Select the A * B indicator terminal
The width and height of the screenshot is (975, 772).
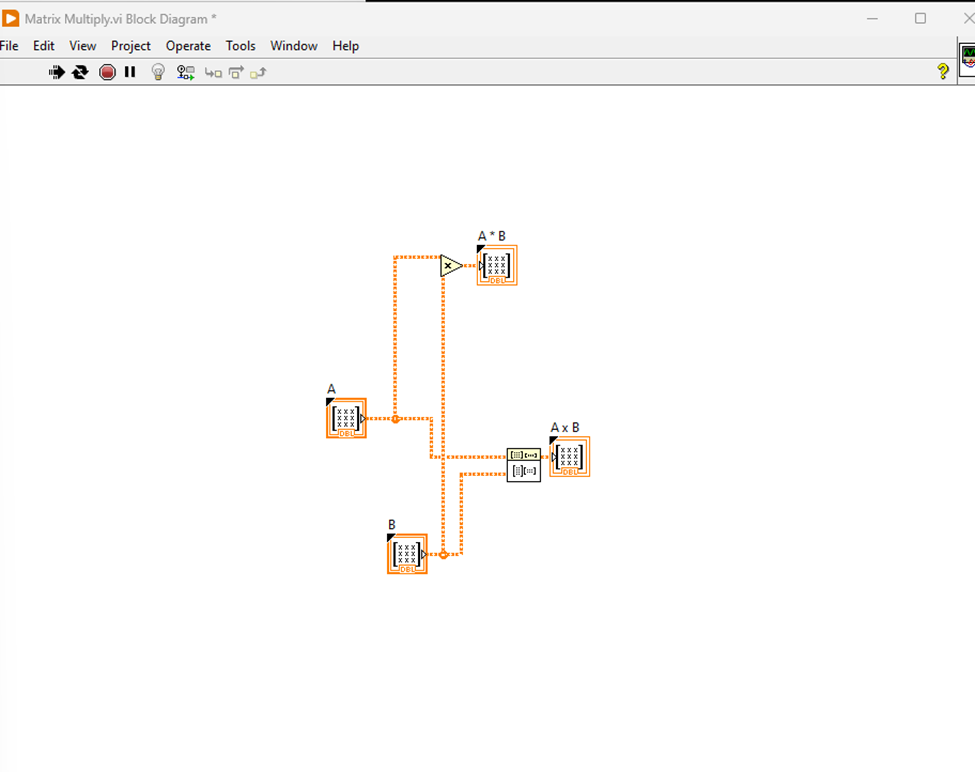pyautogui.click(x=496, y=264)
